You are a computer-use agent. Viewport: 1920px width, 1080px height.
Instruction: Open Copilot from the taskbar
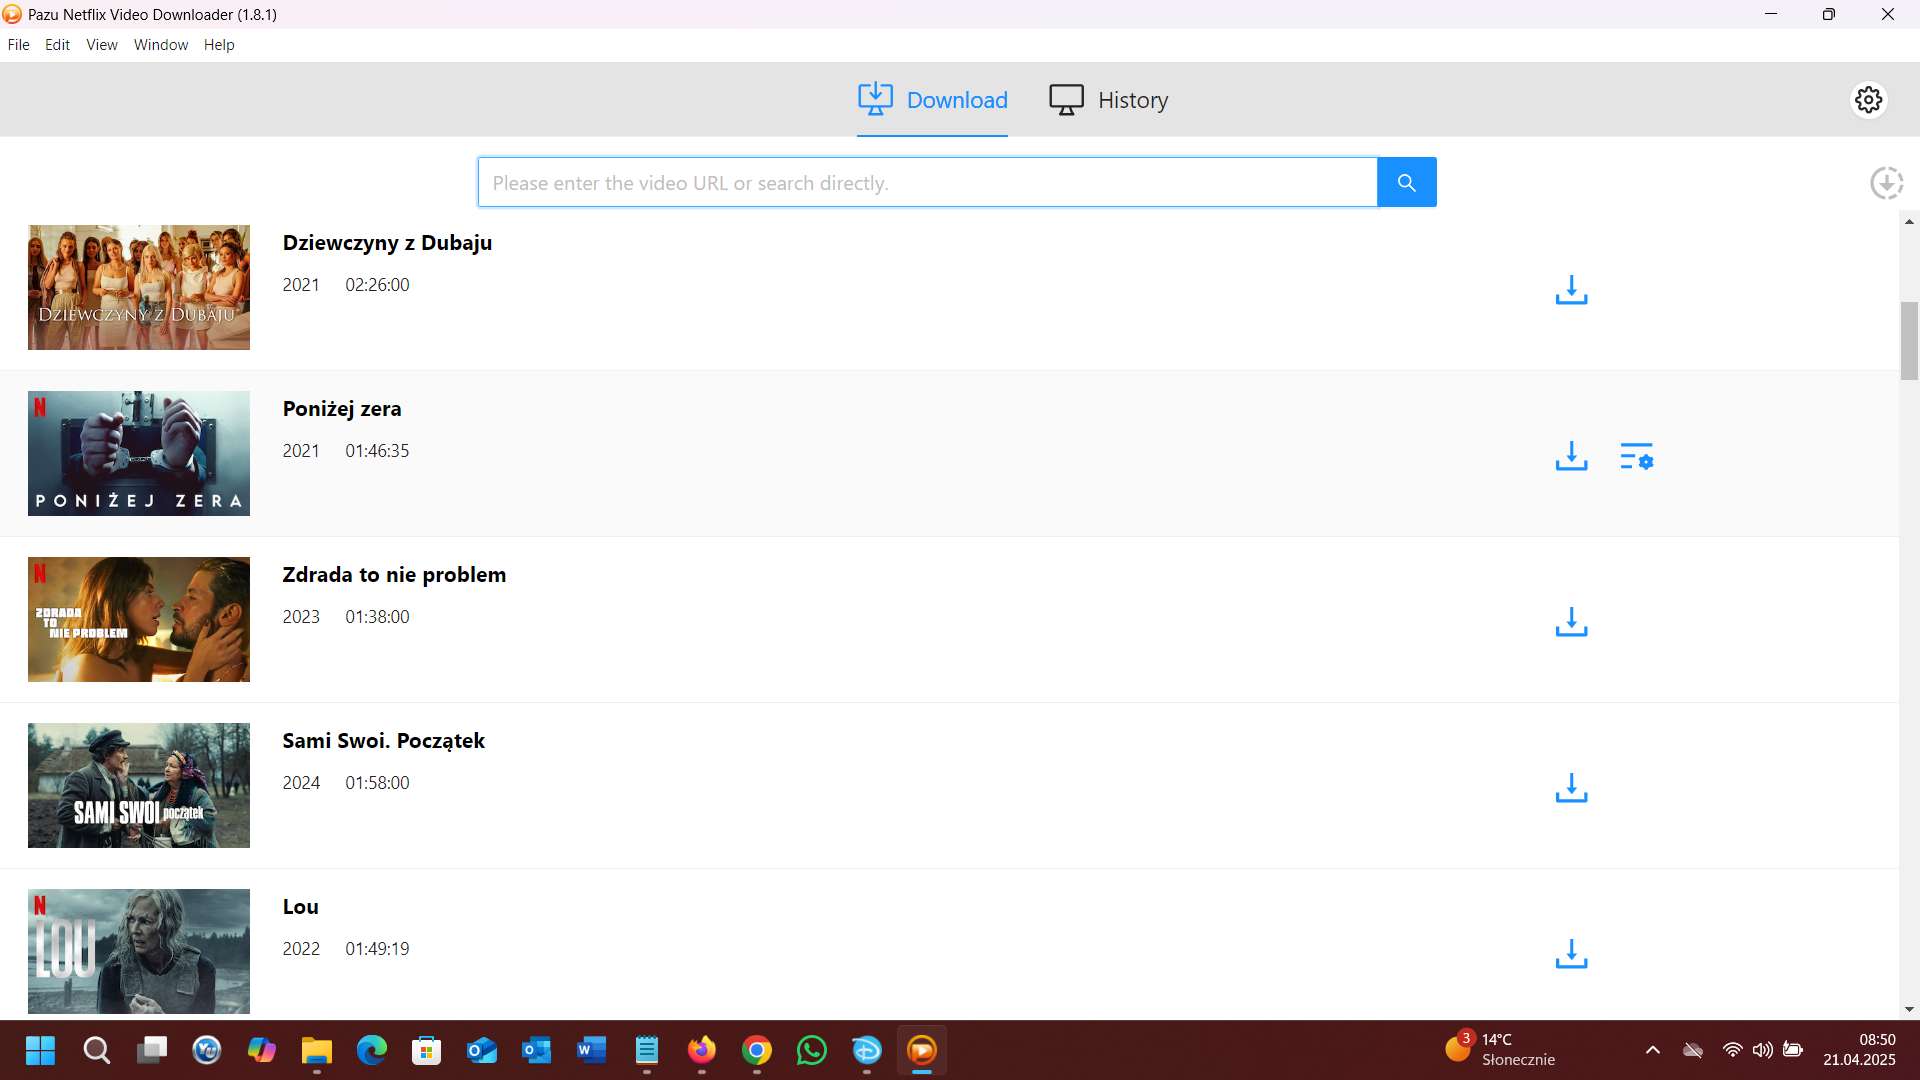(x=262, y=1050)
